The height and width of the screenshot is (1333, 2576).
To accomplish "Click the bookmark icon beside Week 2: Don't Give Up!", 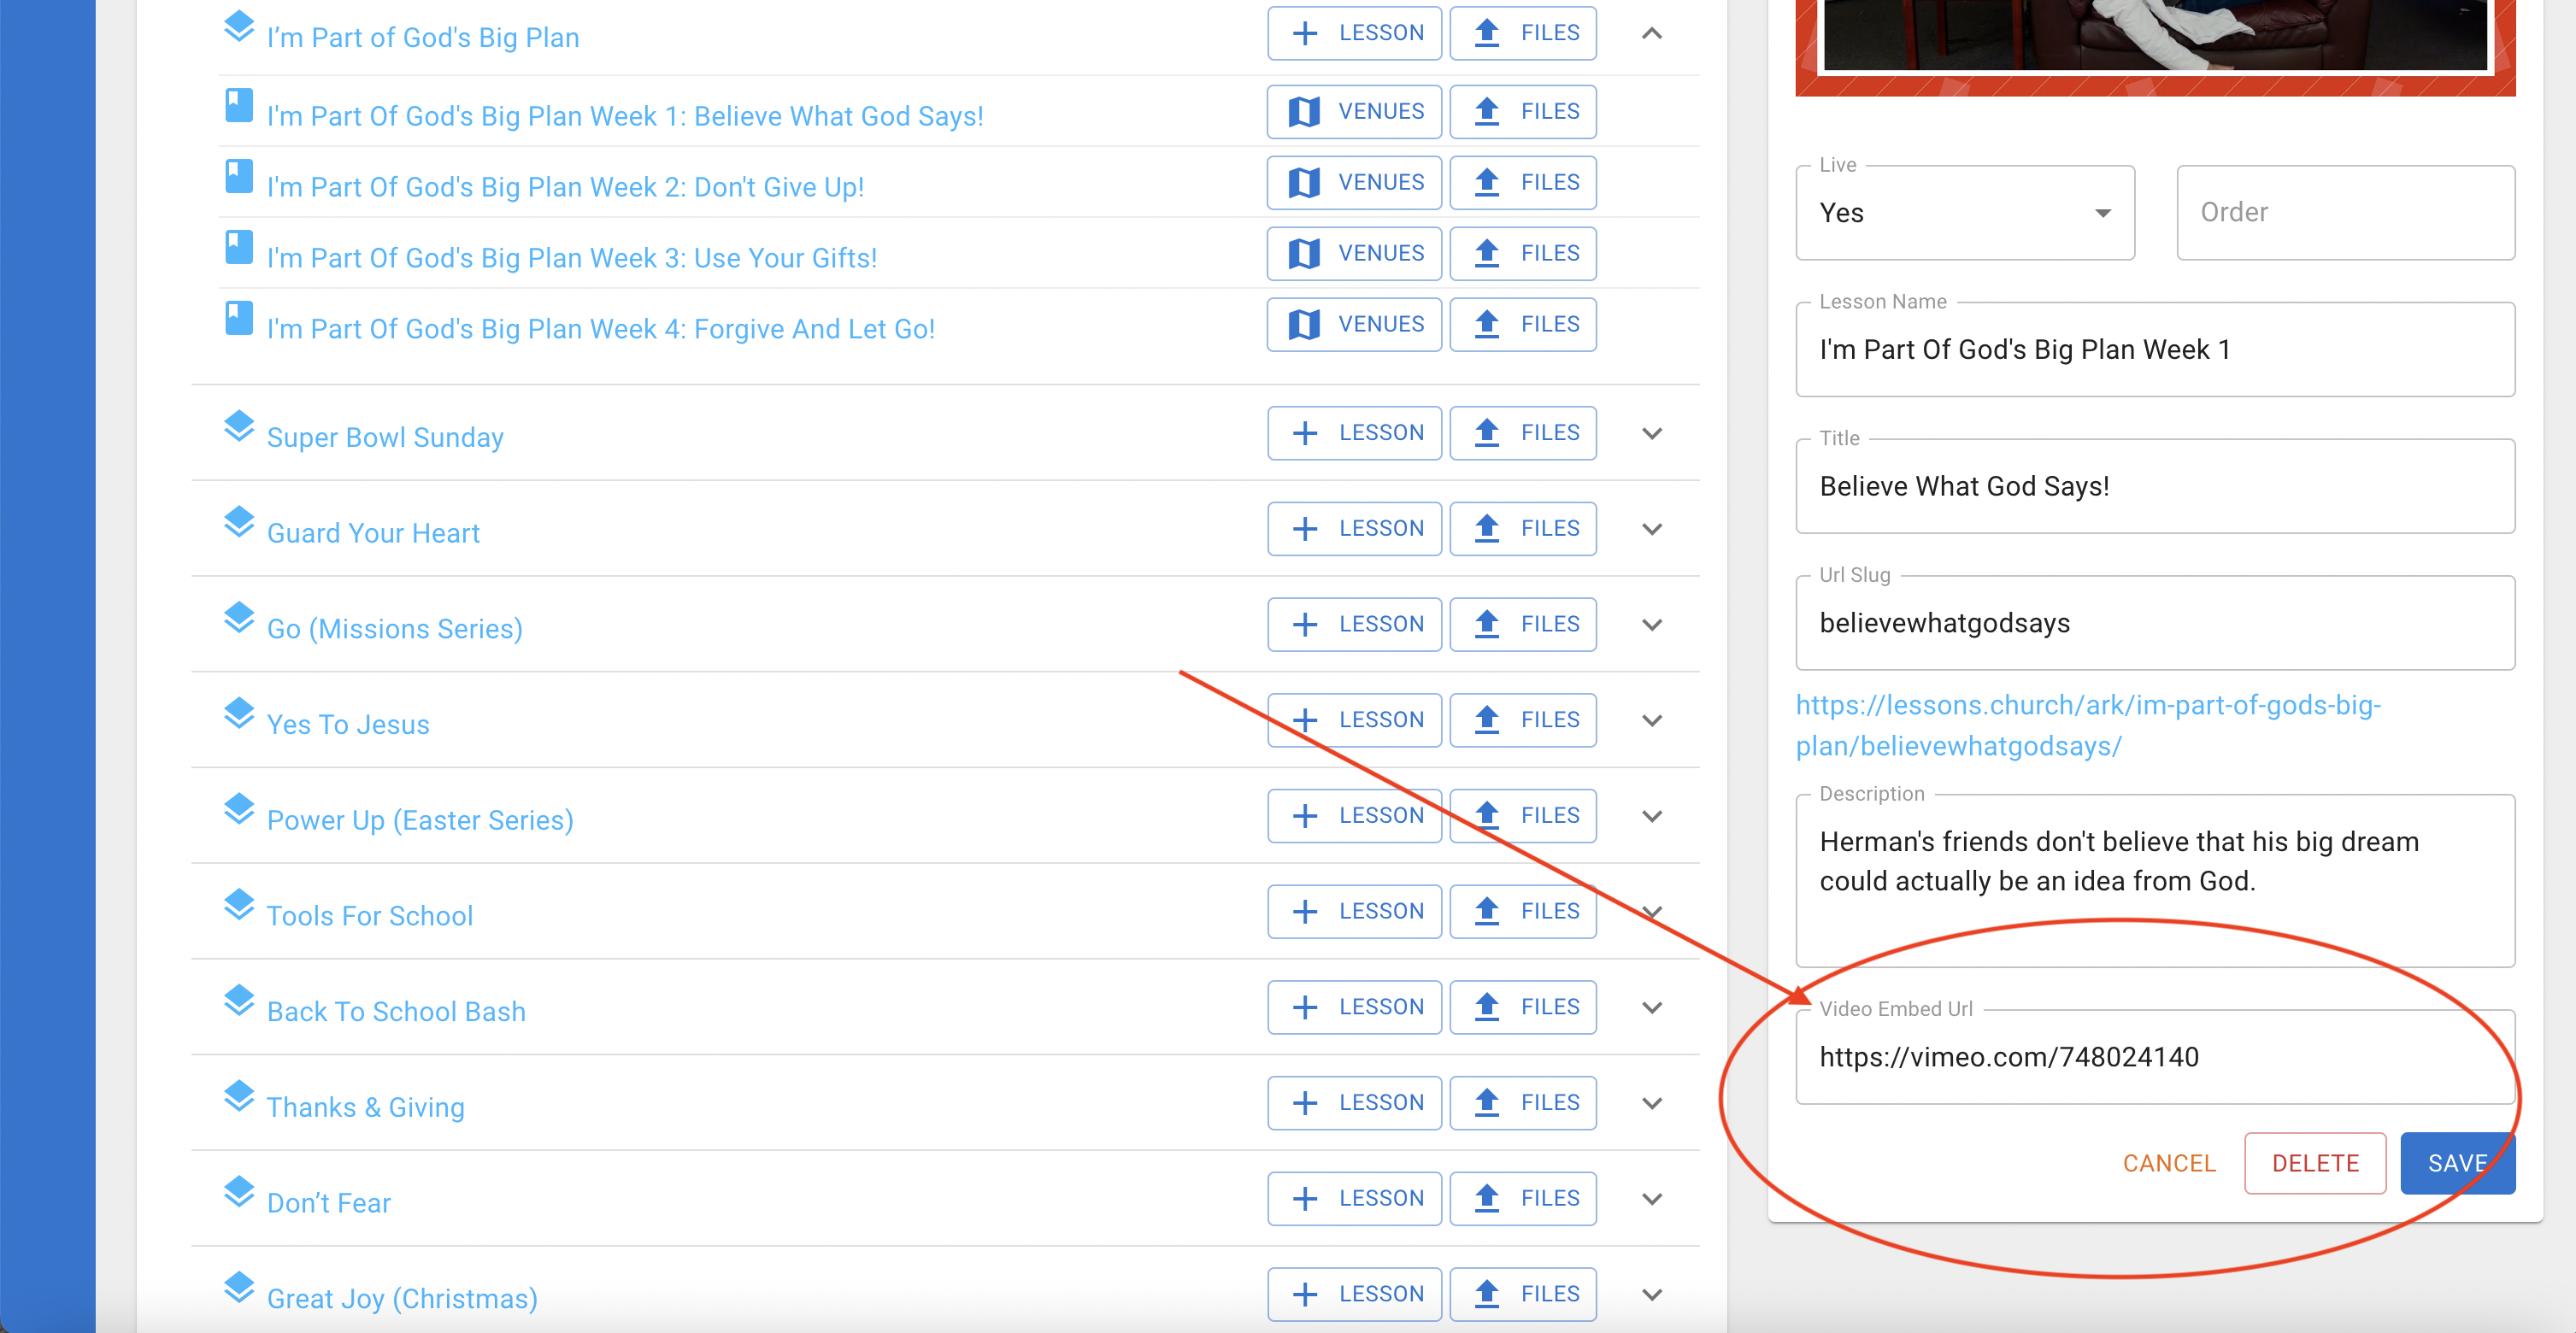I will pyautogui.click(x=239, y=176).
